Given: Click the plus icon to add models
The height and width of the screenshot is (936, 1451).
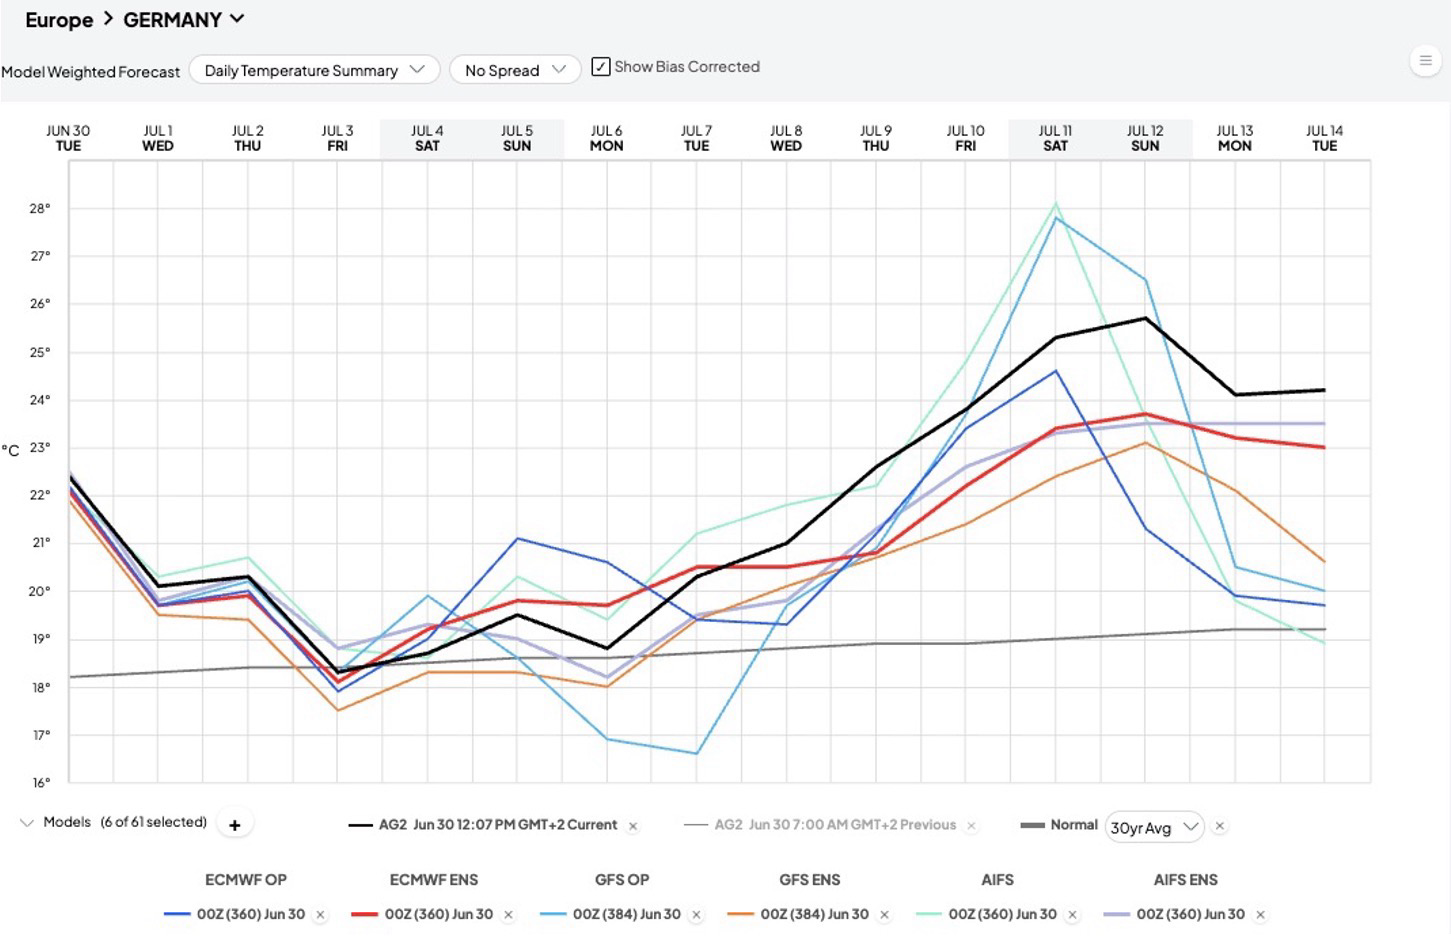Looking at the screenshot, I should tap(235, 825).
